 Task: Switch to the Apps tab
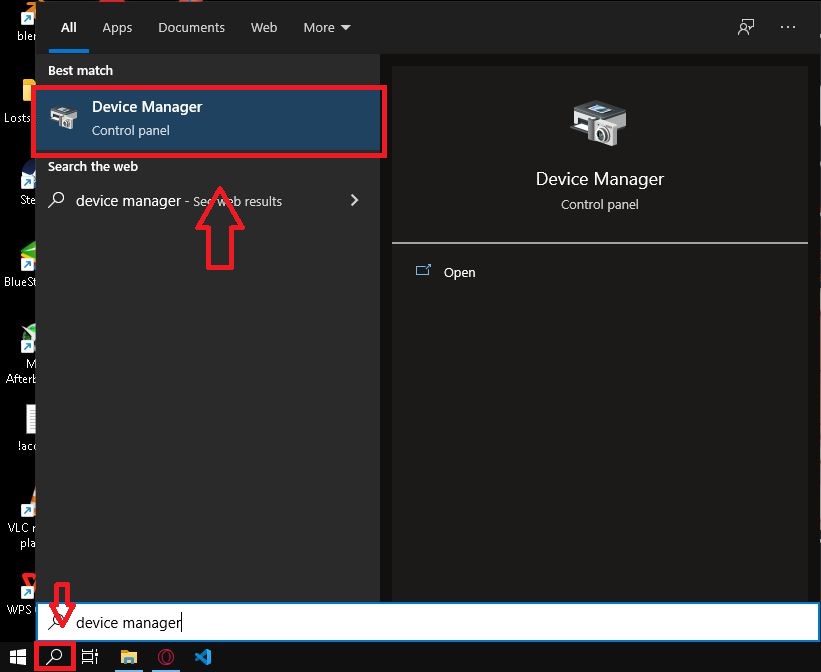tap(117, 27)
